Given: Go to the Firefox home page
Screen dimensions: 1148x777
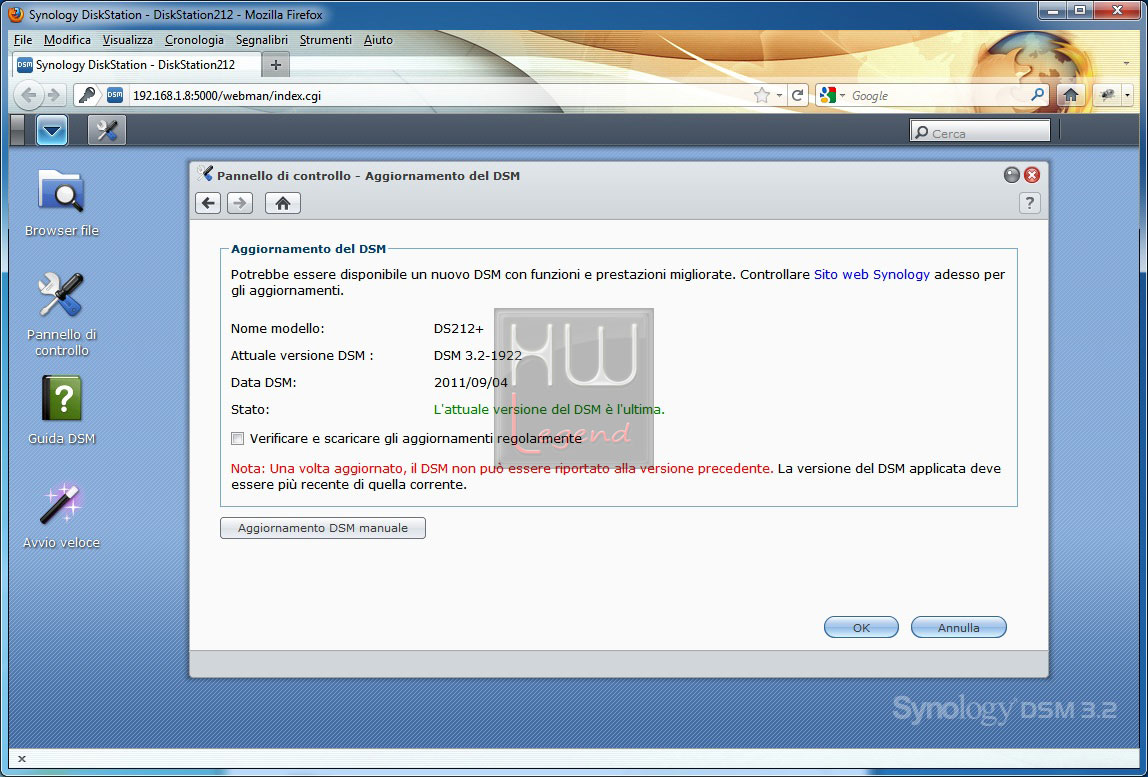Looking at the screenshot, I should [1070, 95].
